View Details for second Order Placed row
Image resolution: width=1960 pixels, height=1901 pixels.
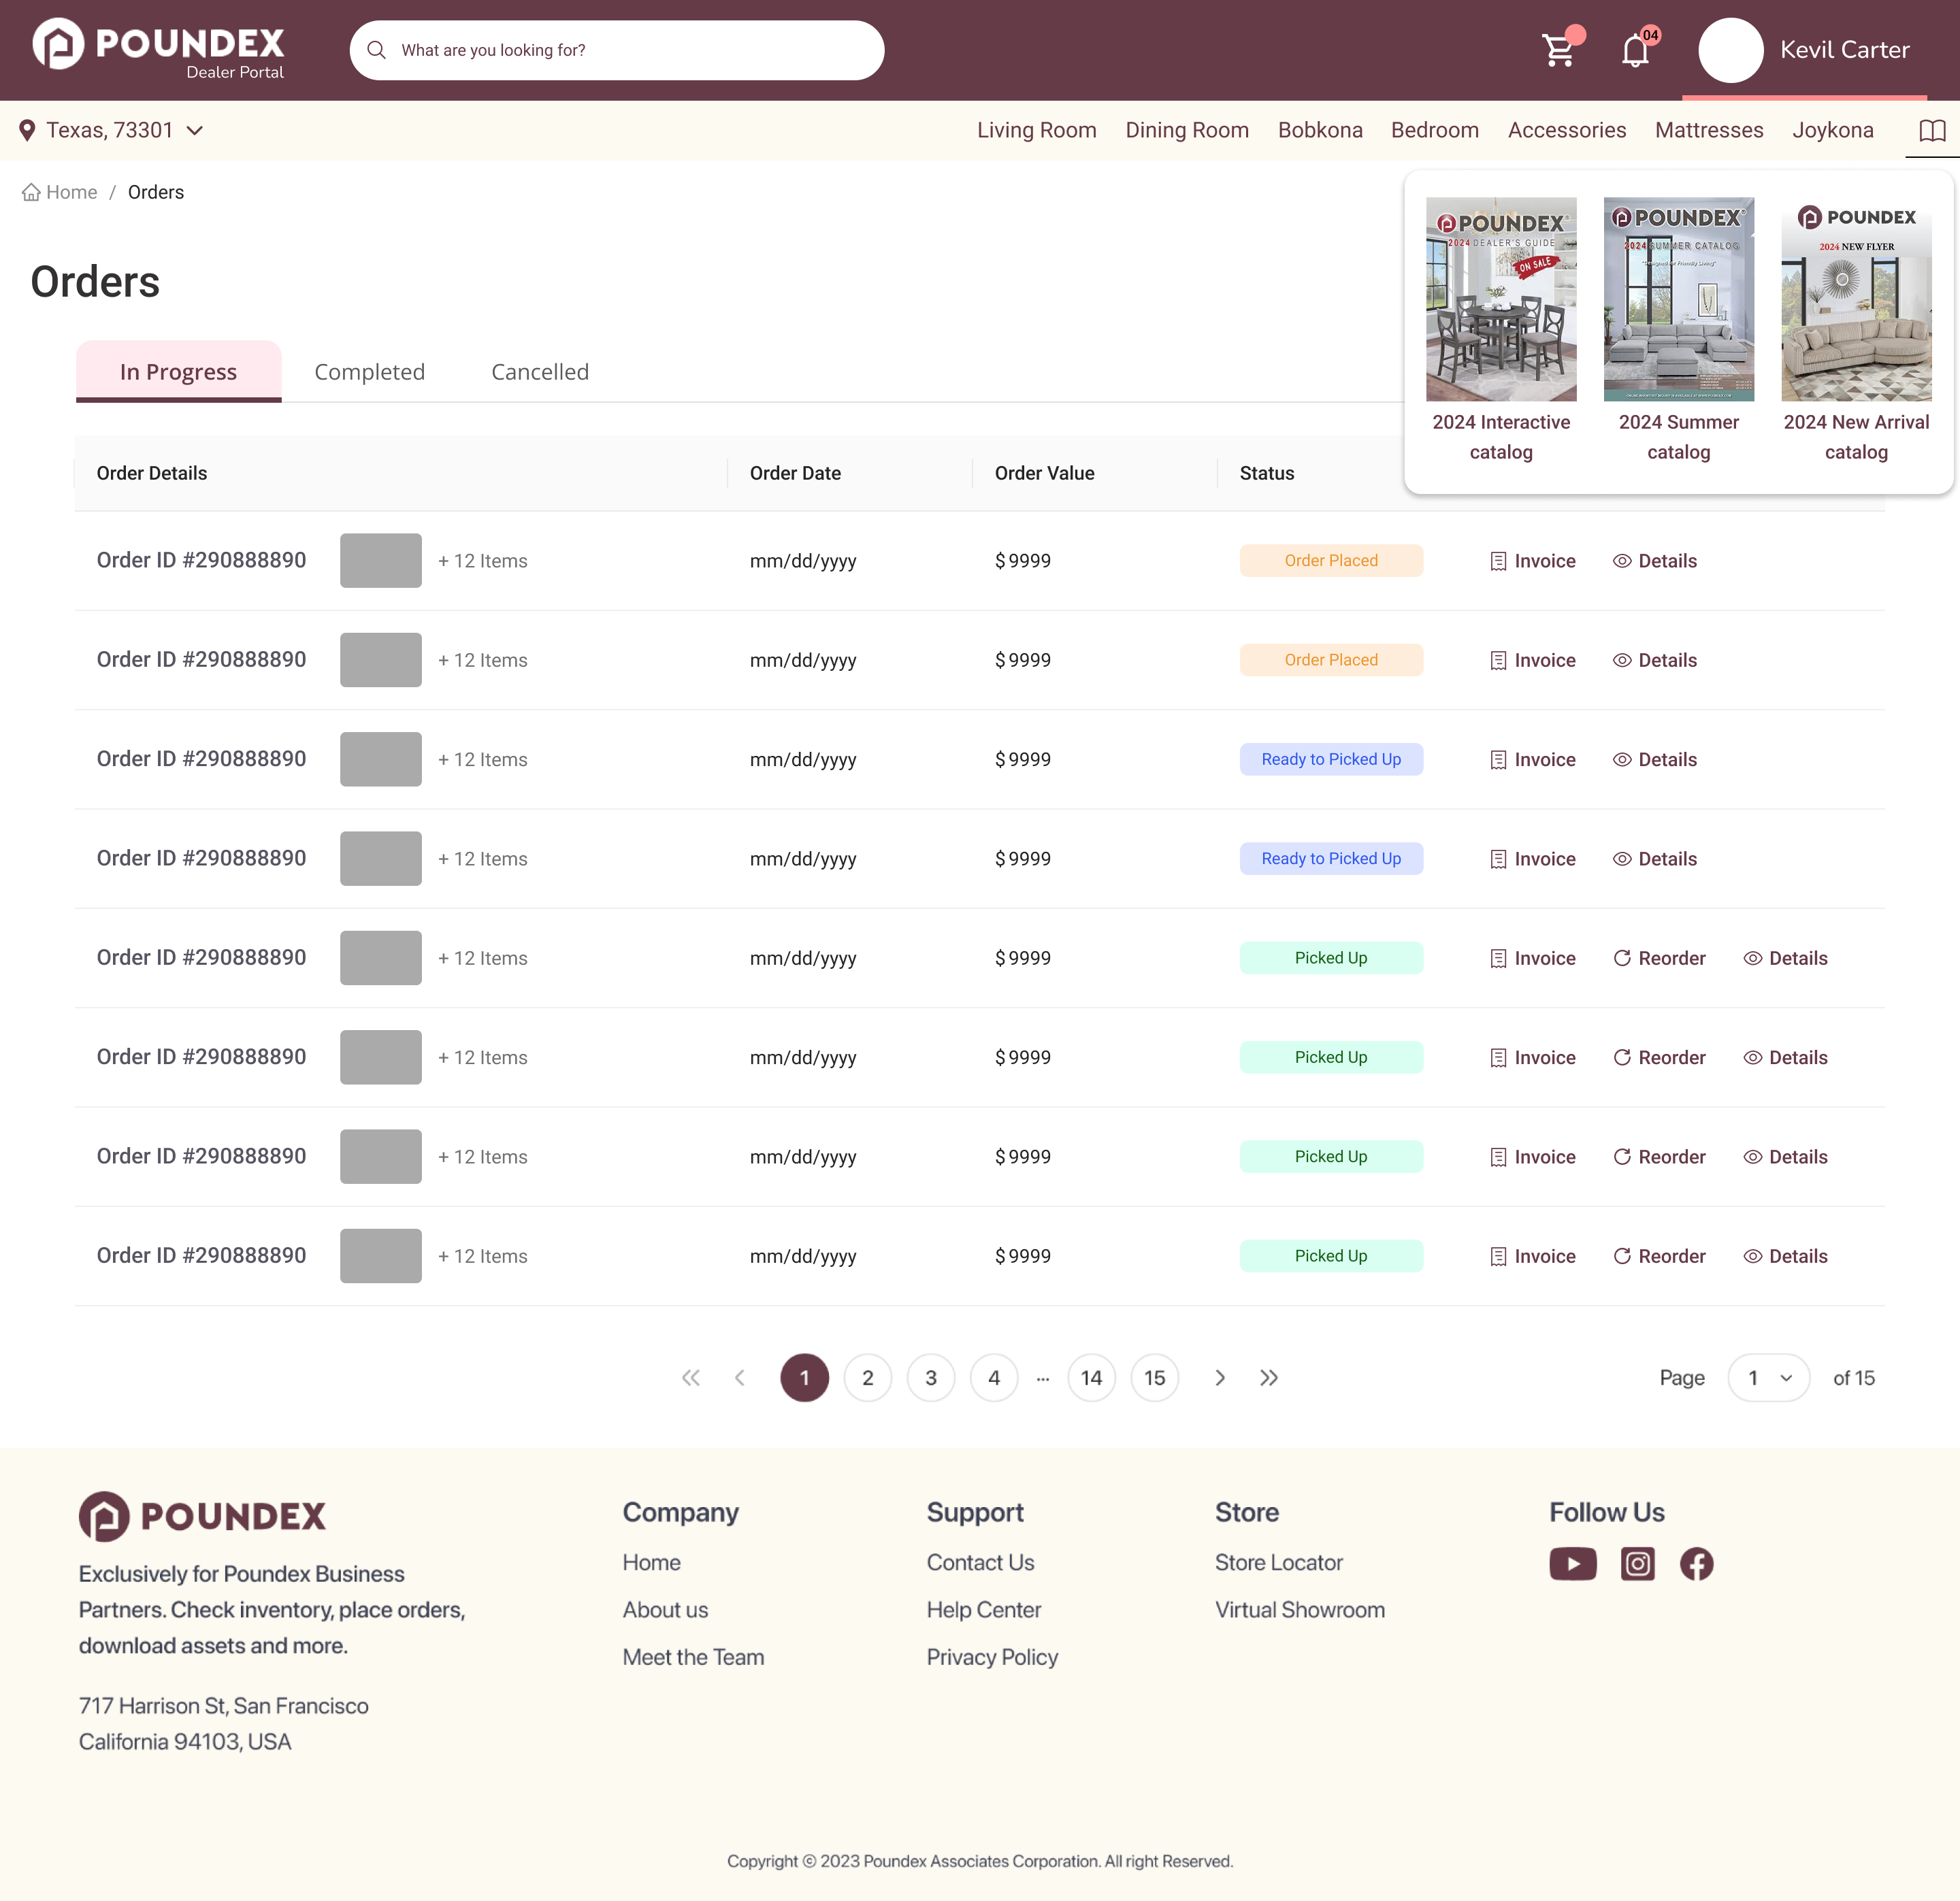tap(1654, 660)
